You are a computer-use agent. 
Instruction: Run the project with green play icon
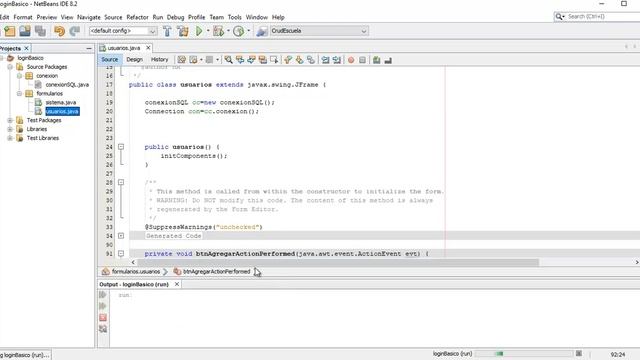tap(199, 31)
